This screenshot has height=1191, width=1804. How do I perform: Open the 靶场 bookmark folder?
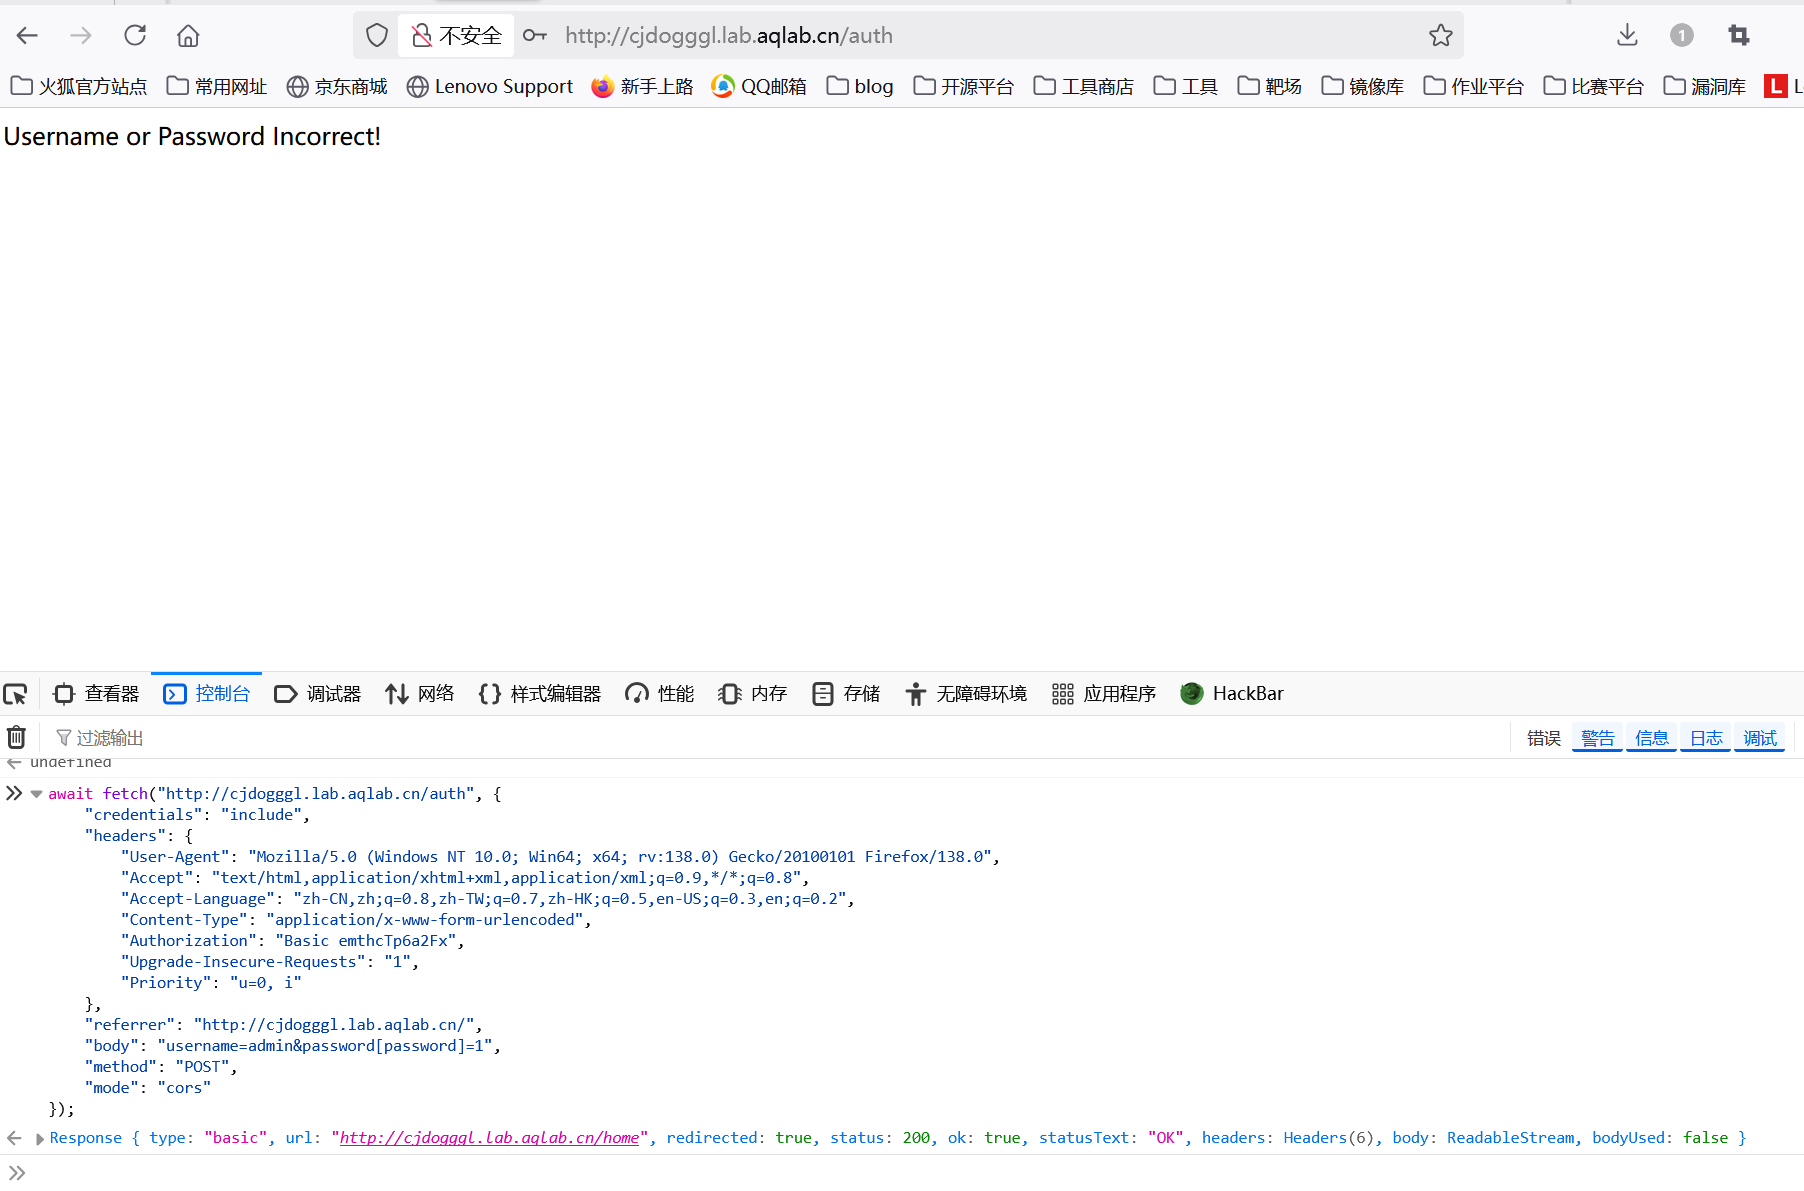(1270, 87)
